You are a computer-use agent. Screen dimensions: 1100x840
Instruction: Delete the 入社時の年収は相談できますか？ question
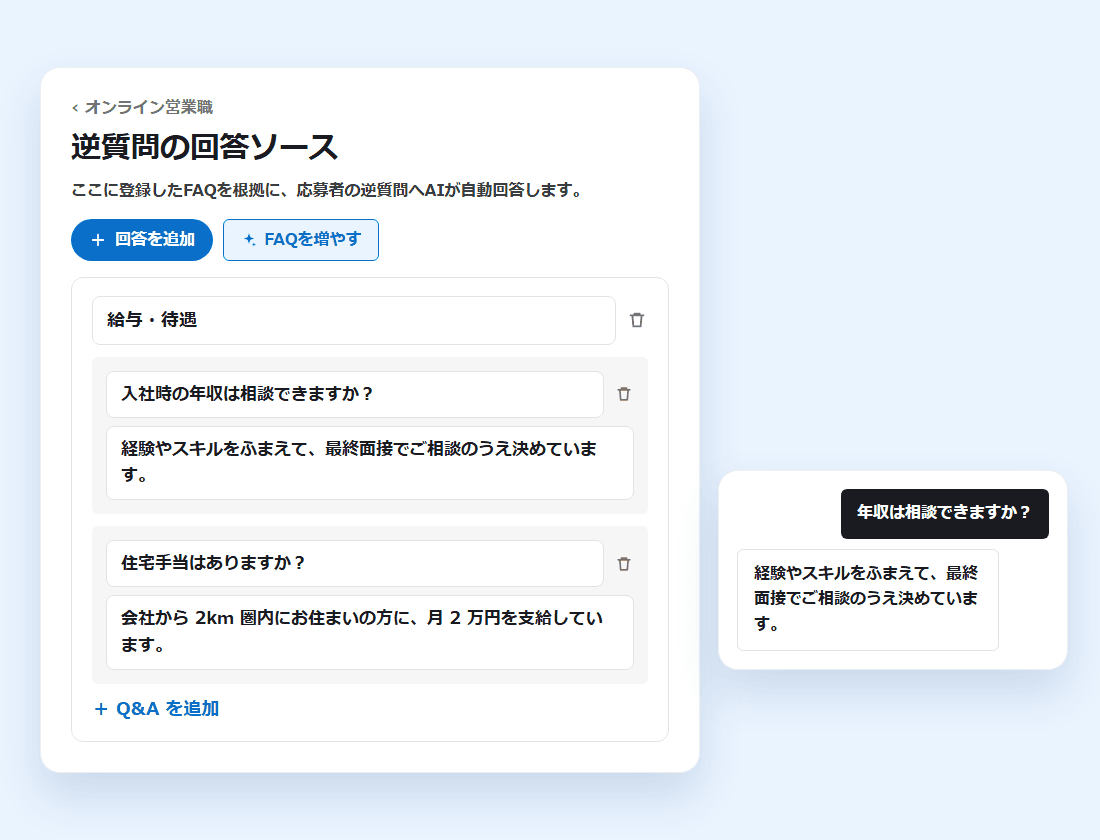tap(624, 394)
